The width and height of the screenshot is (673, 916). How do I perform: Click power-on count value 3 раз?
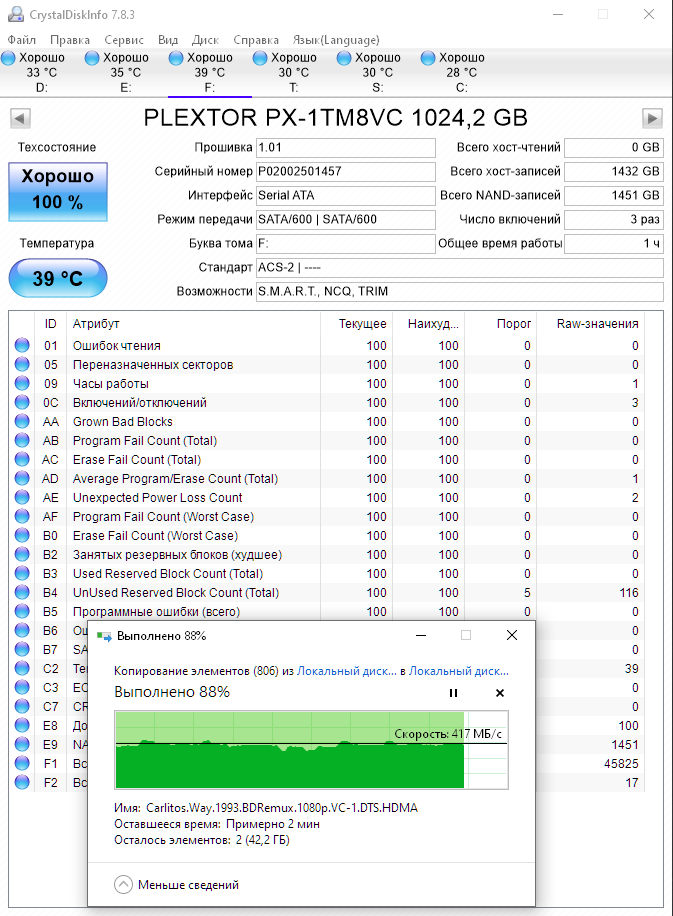(614, 220)
